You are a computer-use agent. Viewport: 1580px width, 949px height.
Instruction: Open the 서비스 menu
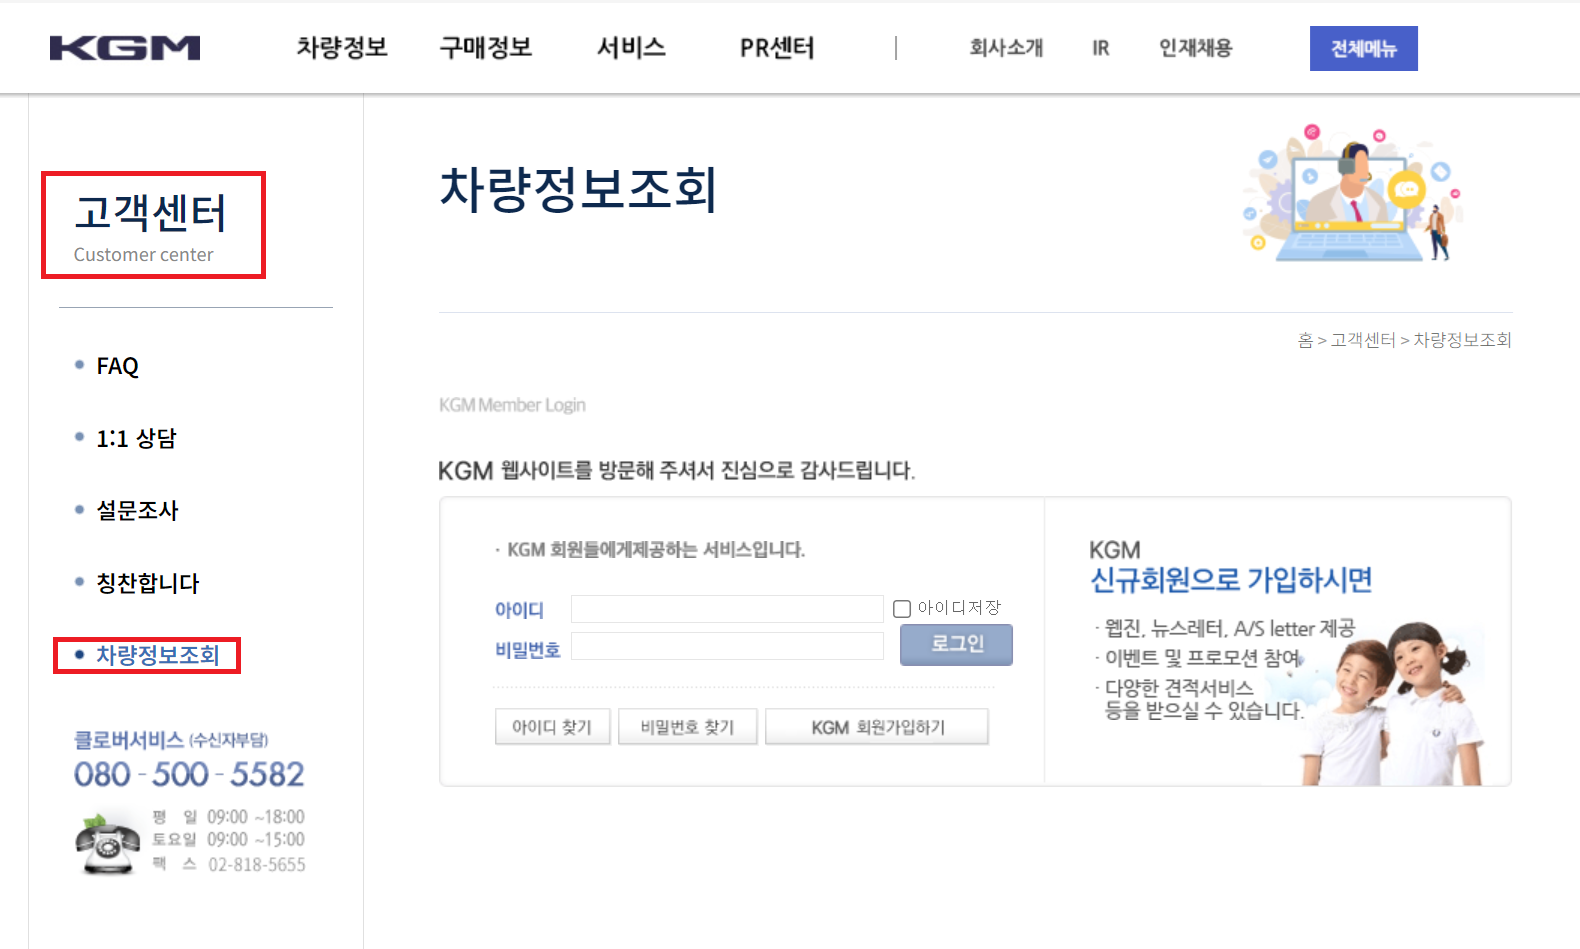coord(631,48)
